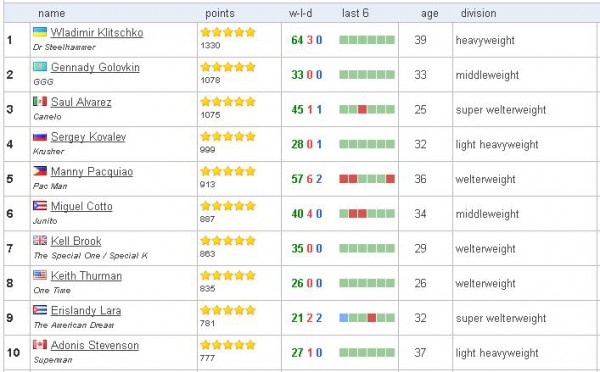Click the blue draw square in Erislandy Lara's last 6
Screen dimensions: 600x372
click(344, 318)
